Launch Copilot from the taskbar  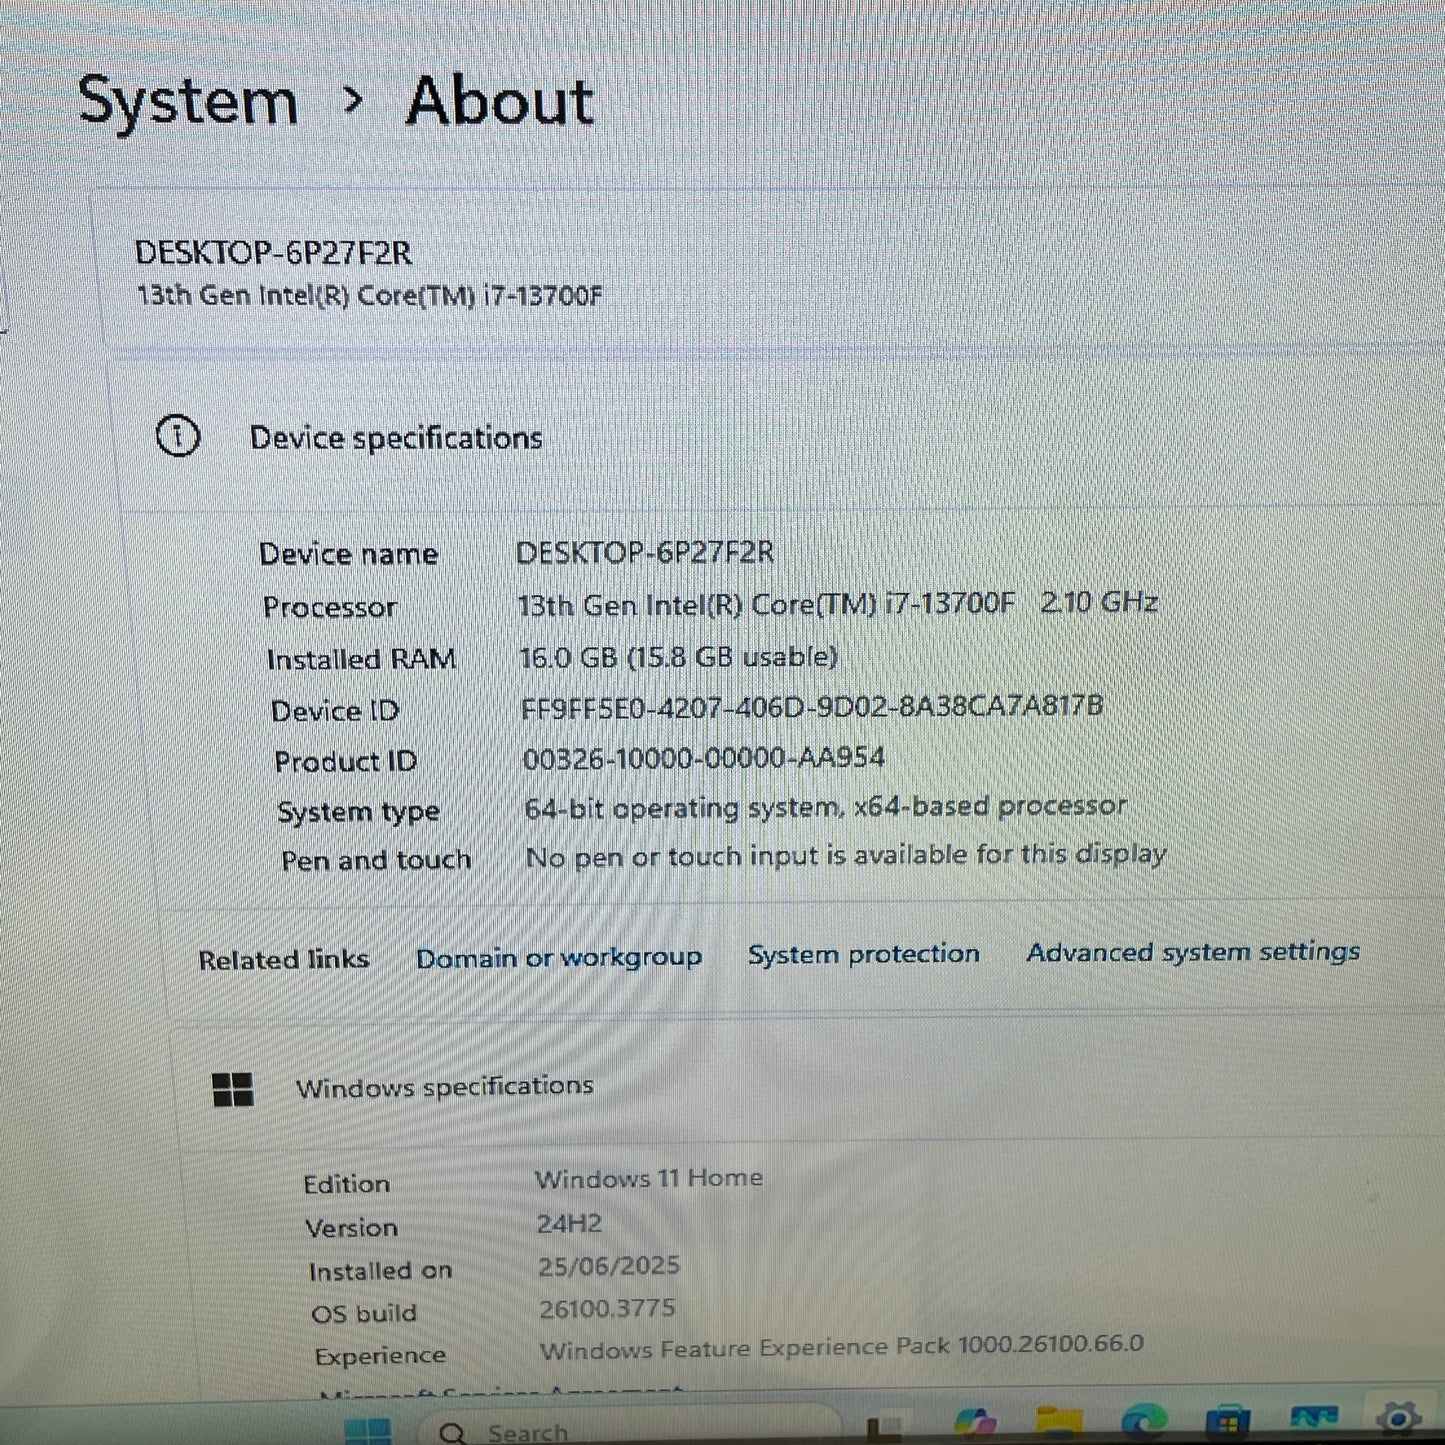(975, 1425)
